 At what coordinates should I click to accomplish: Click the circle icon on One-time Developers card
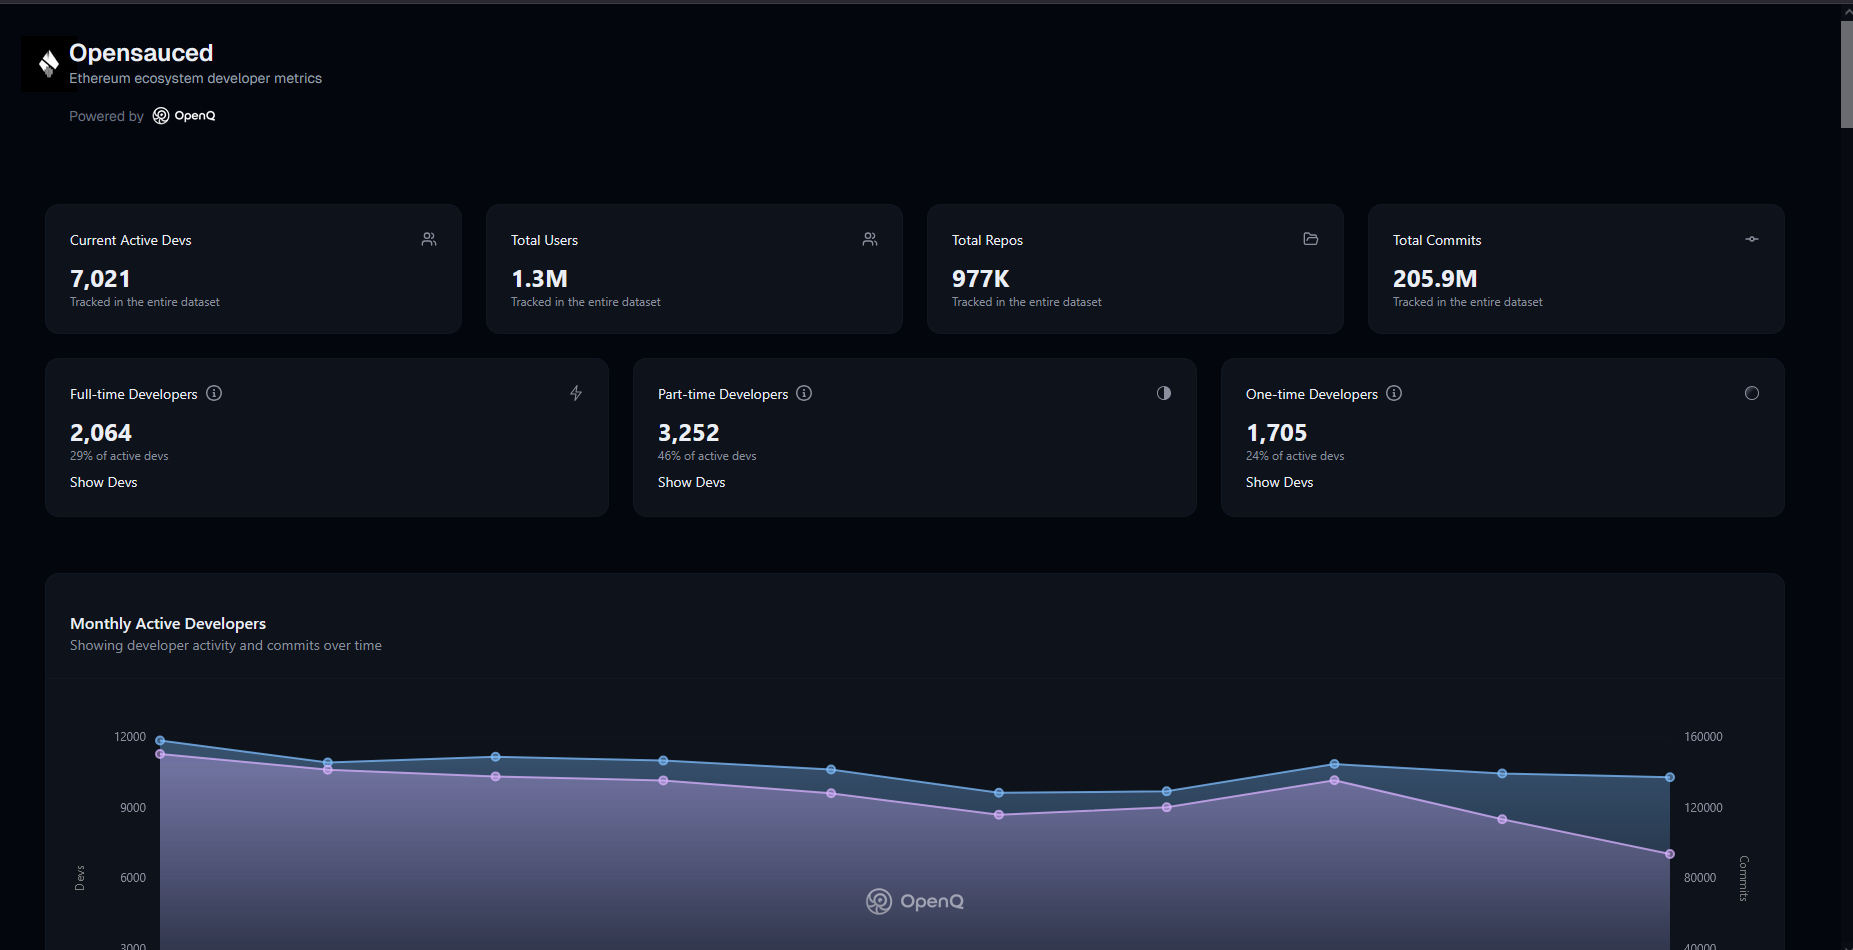click(x=1751, y=393)
